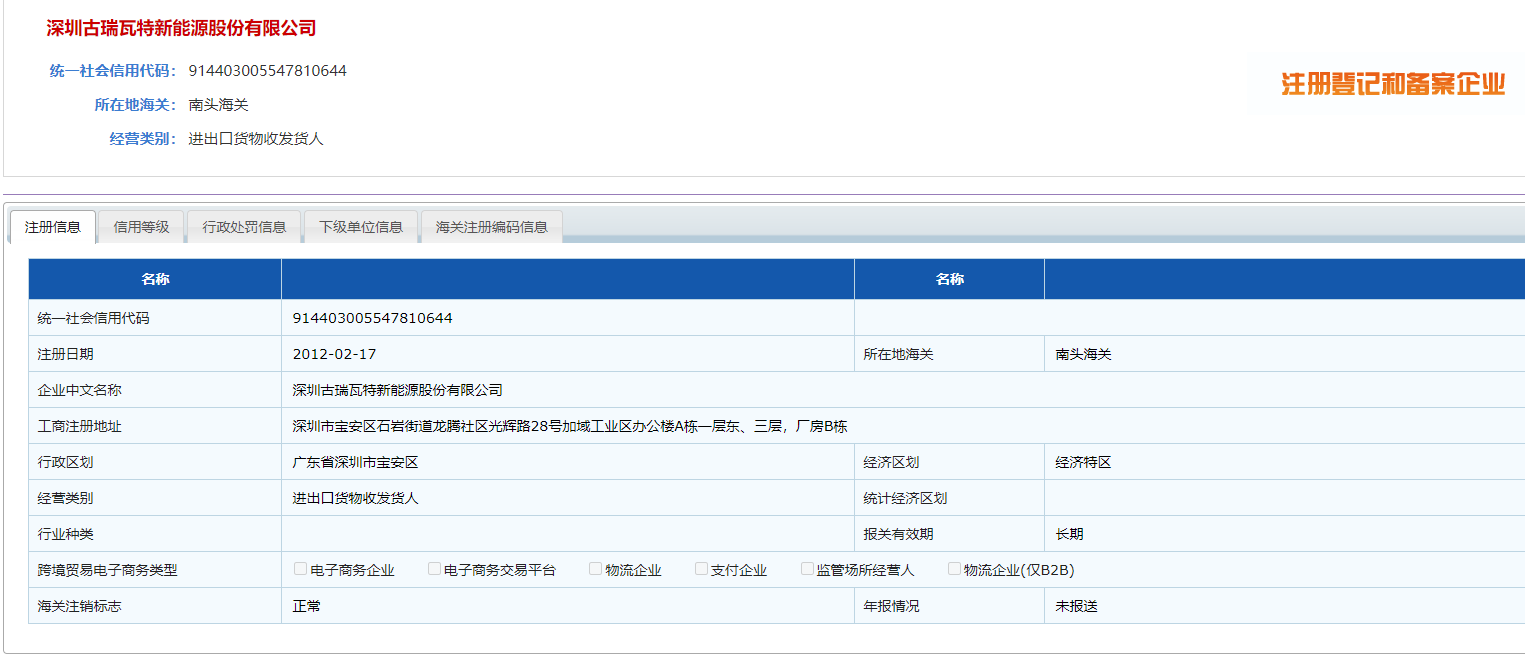
Task: Click the 企业中文名称 value cell
Action: tap(903, 390)
